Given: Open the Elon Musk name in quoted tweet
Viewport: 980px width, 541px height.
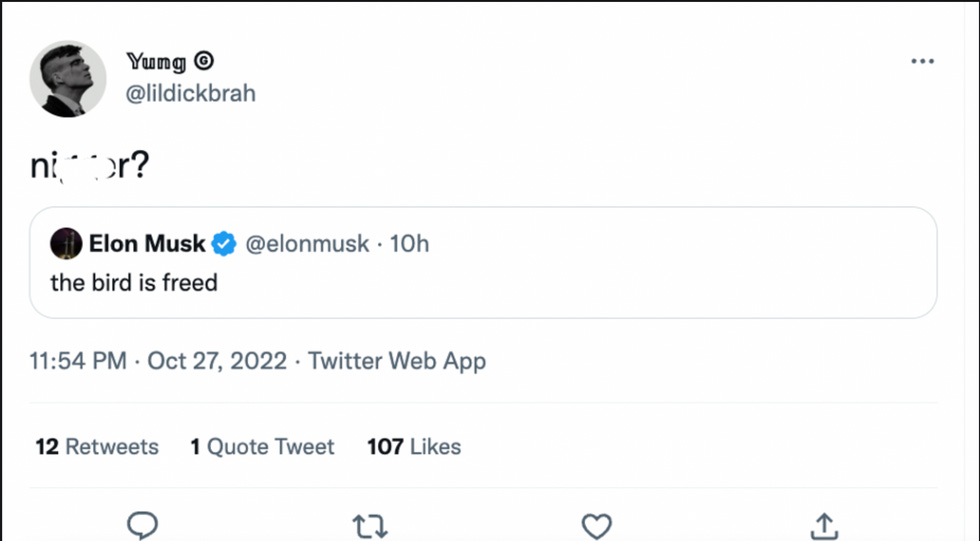Looking at the screenshot, I should pyautogui.click(x=147, y=243).
